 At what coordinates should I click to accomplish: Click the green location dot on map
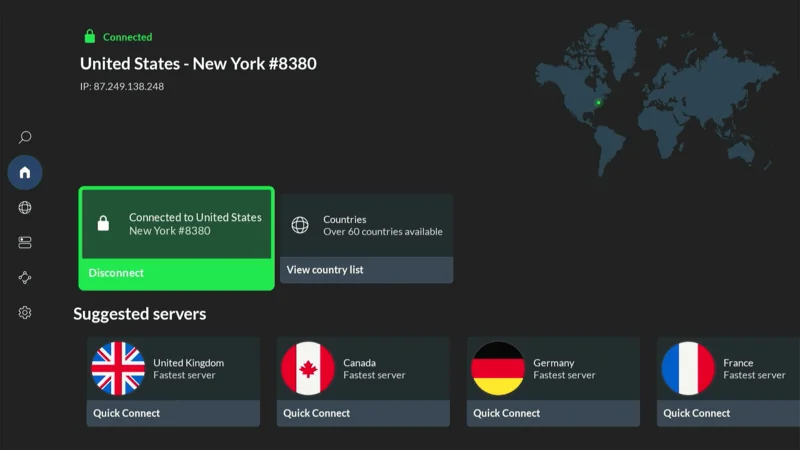pyautogui.click(x=598, y=102)
